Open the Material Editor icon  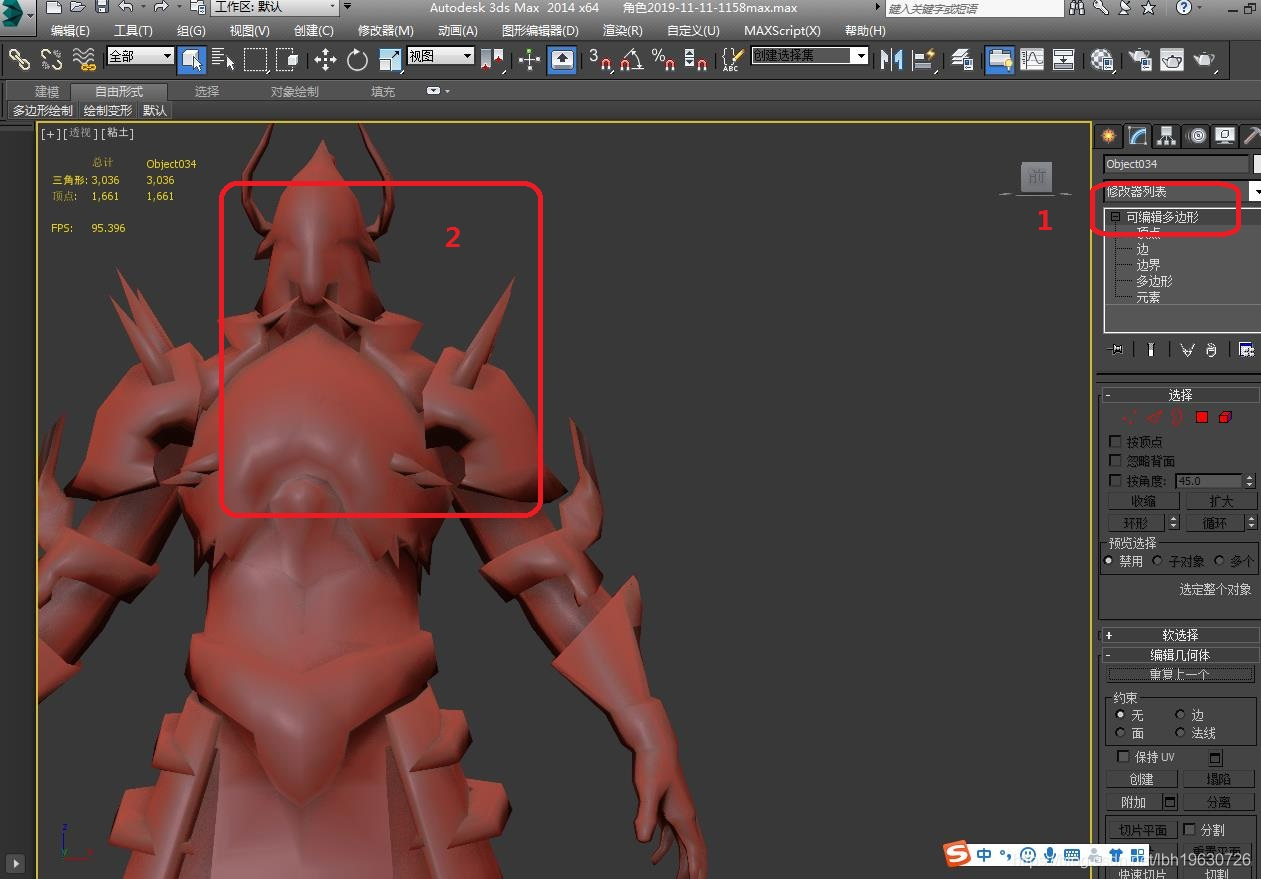click(1102, 60)
